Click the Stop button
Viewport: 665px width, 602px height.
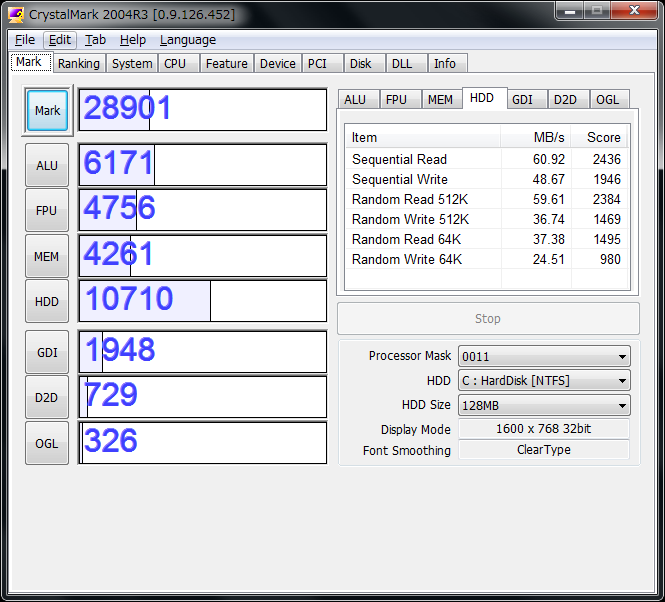coord(488,319)
